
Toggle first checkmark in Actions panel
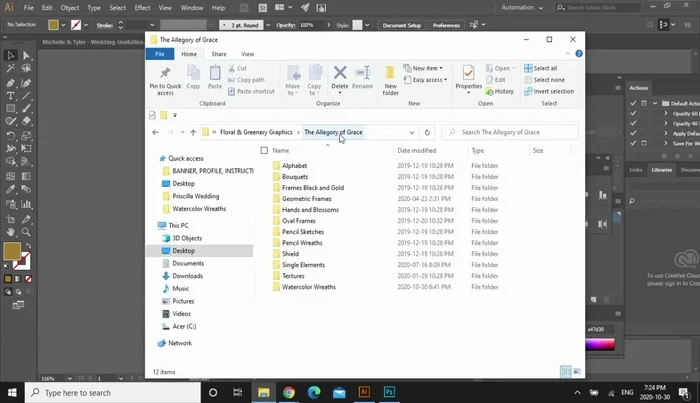pos(634,104)
